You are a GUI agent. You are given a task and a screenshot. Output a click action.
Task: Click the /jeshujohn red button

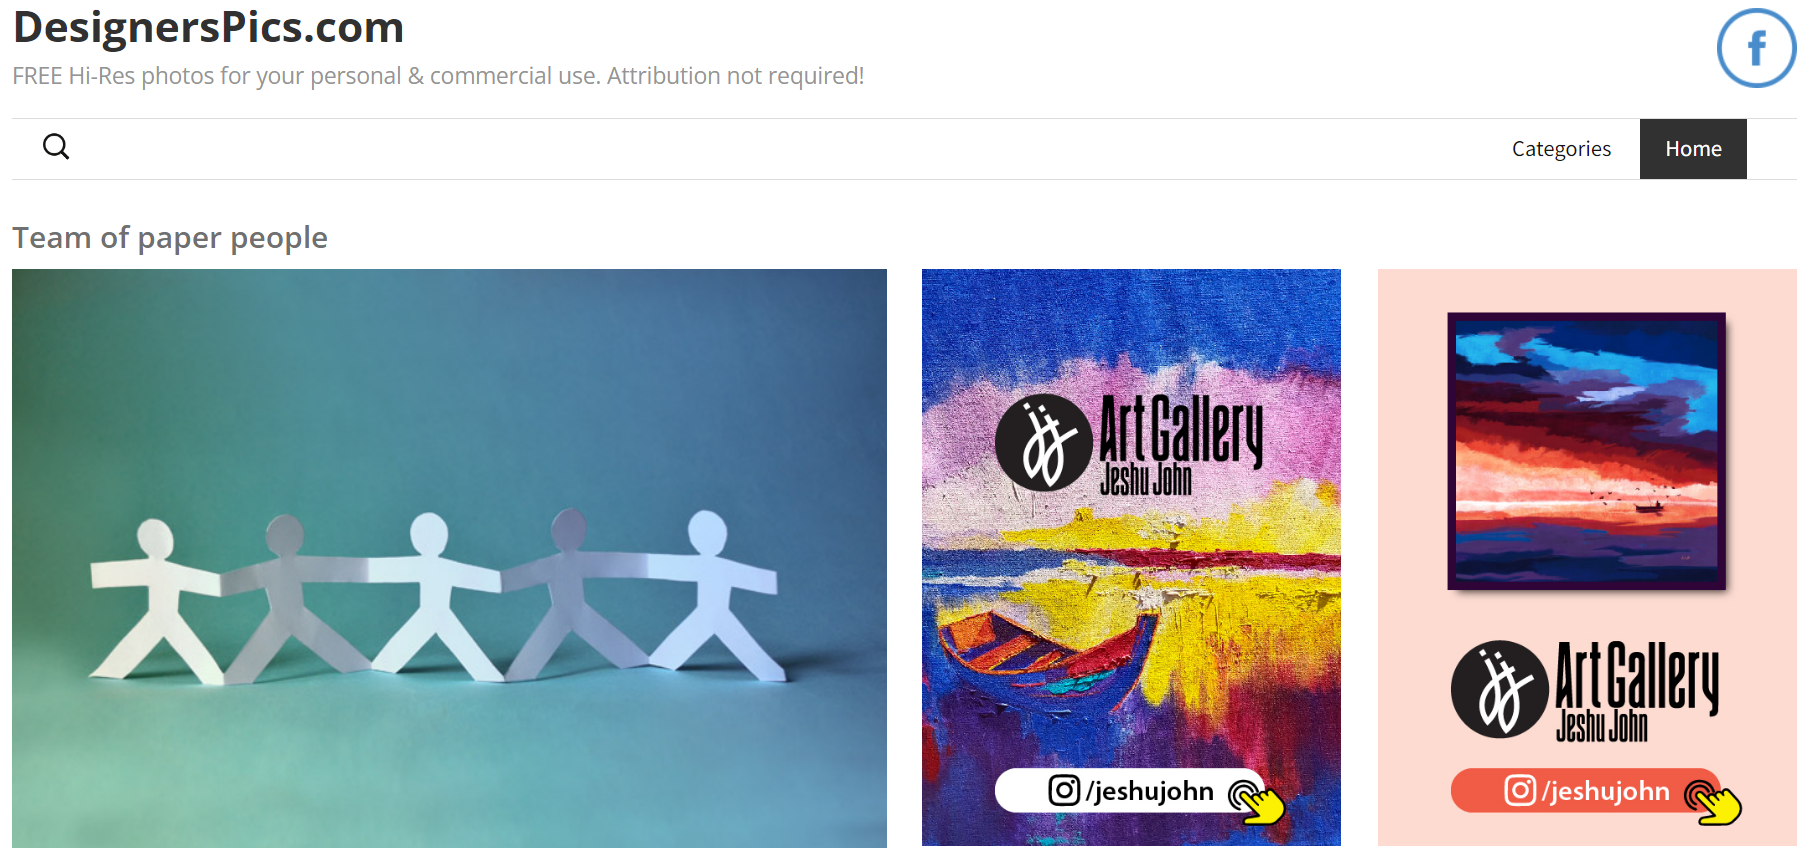point(1586,790)
